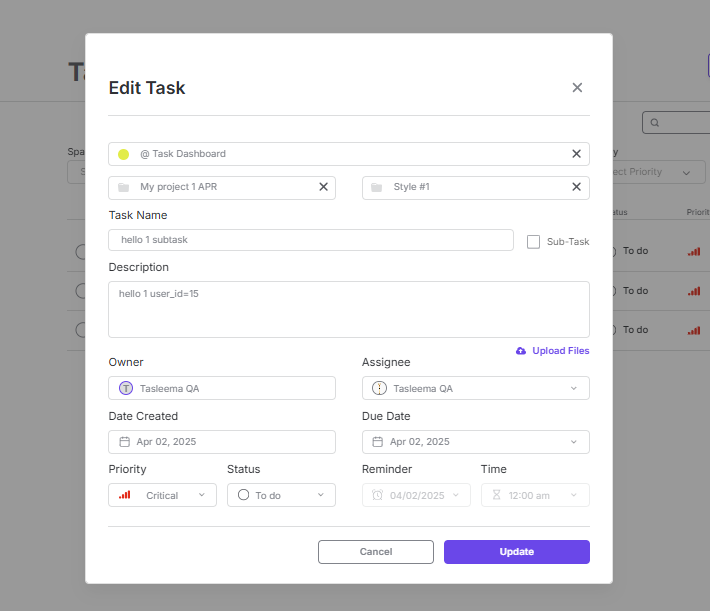Click the yellow space color dot
Viewport: 710px width, 611px height.
click(x=124, y=154)
